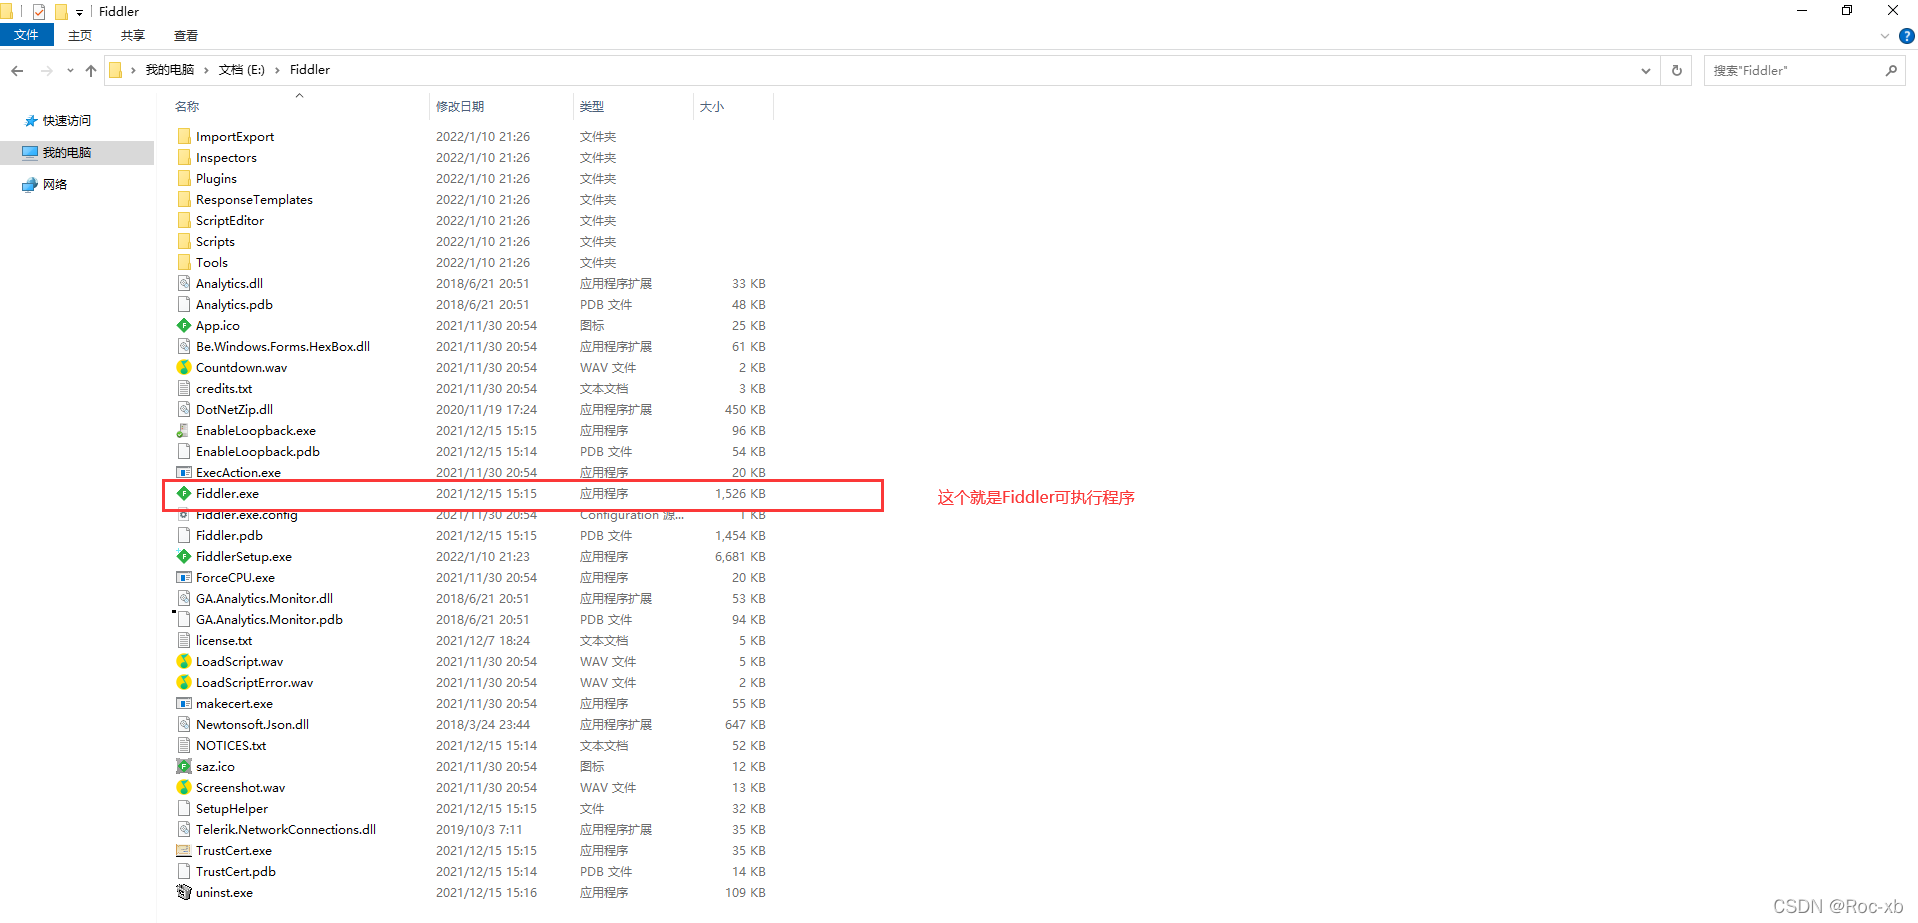The width and height of the screenshot is (1918, 923).
Task: Refresh the Fiddler folder view
Action: [x=1677, y=70]
